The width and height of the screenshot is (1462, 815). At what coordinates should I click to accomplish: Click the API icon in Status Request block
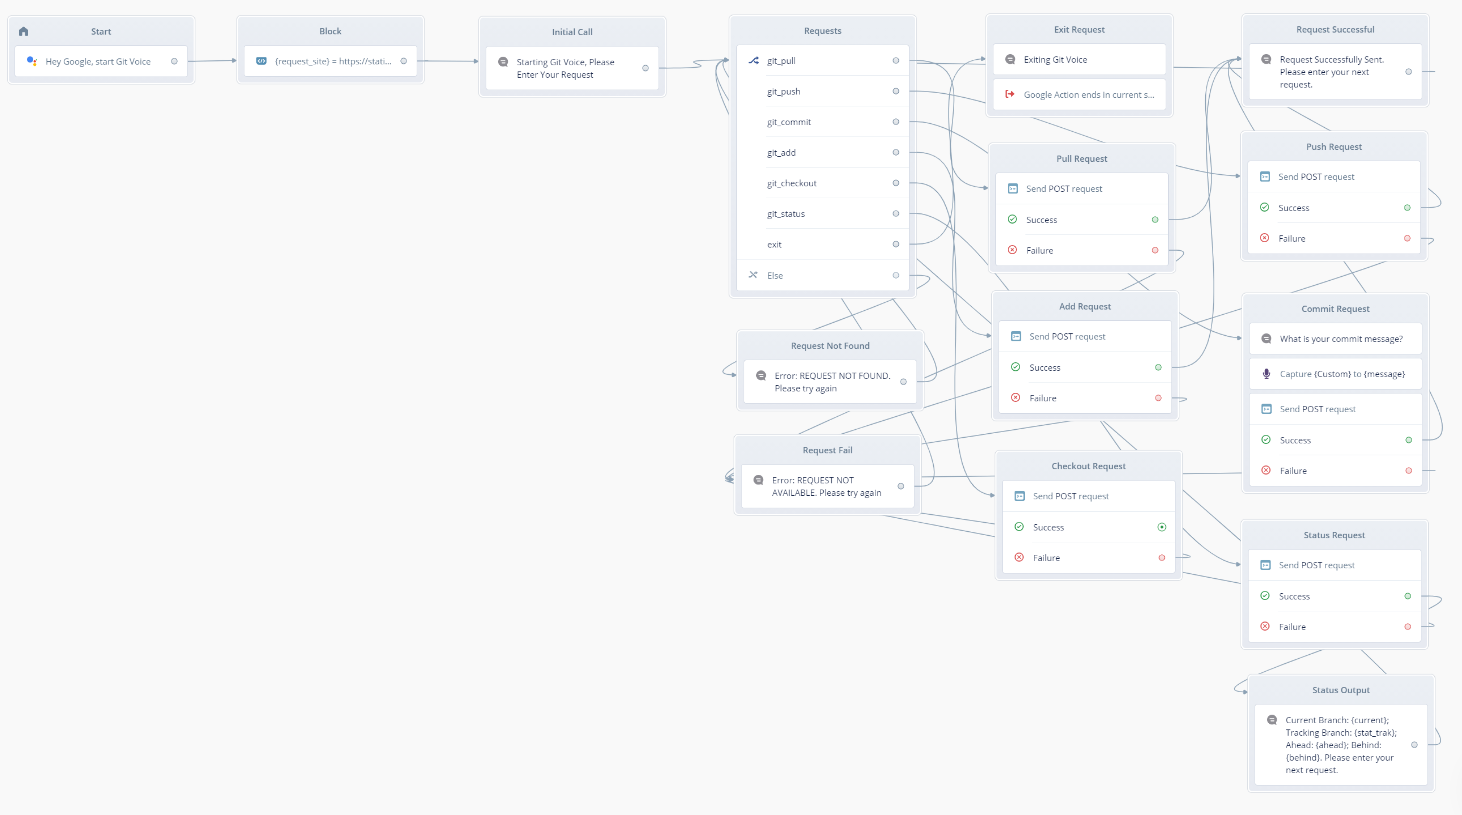point(1265,565)
